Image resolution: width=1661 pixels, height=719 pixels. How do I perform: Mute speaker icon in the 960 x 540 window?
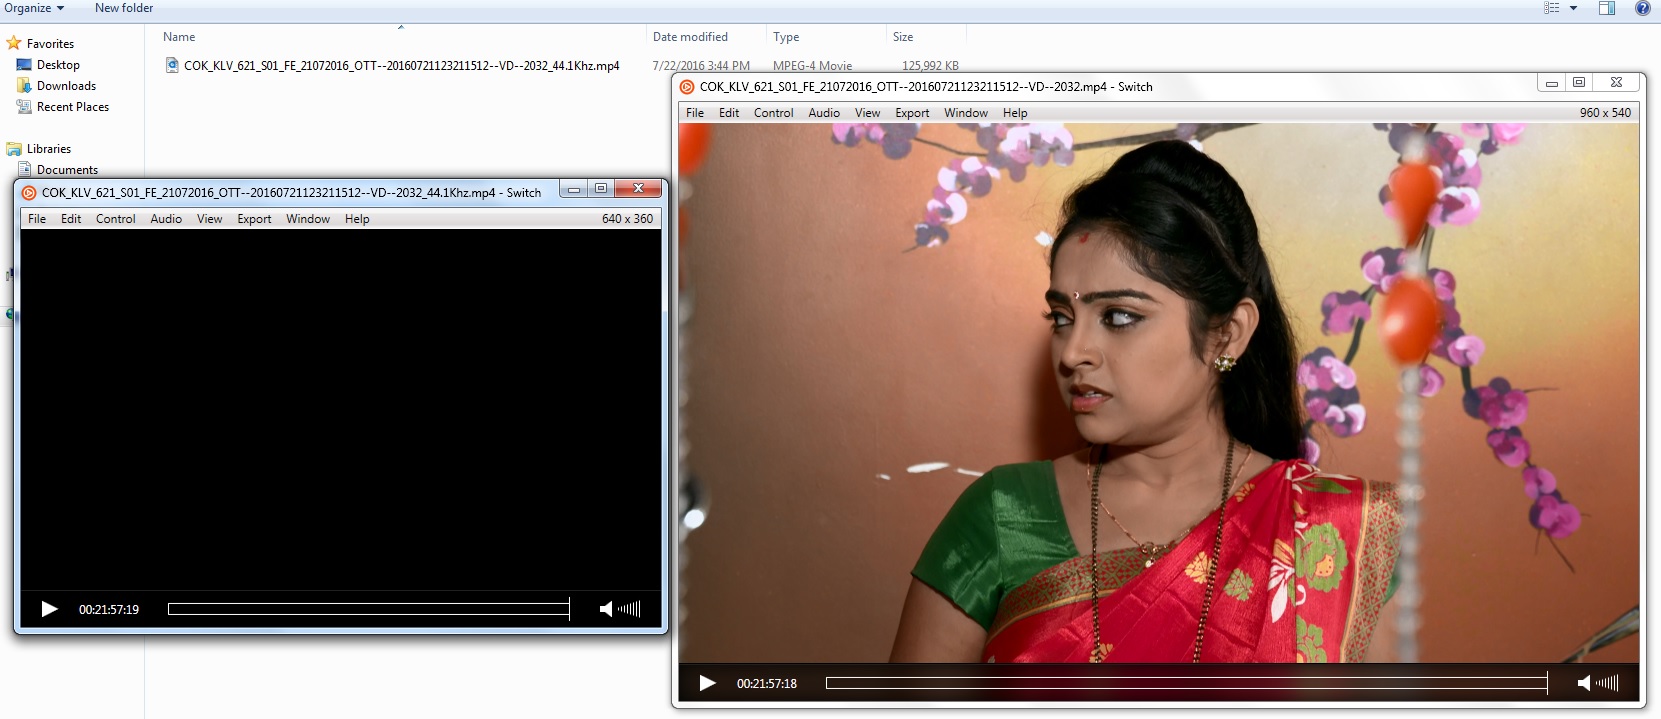click(1583, 683)
